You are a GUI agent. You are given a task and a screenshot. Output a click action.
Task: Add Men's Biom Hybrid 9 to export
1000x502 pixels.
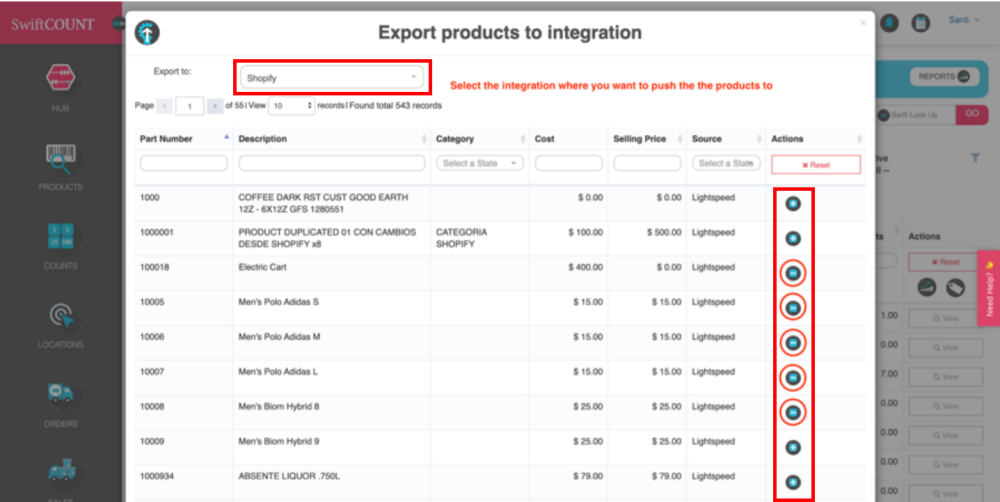coord(793,448)
